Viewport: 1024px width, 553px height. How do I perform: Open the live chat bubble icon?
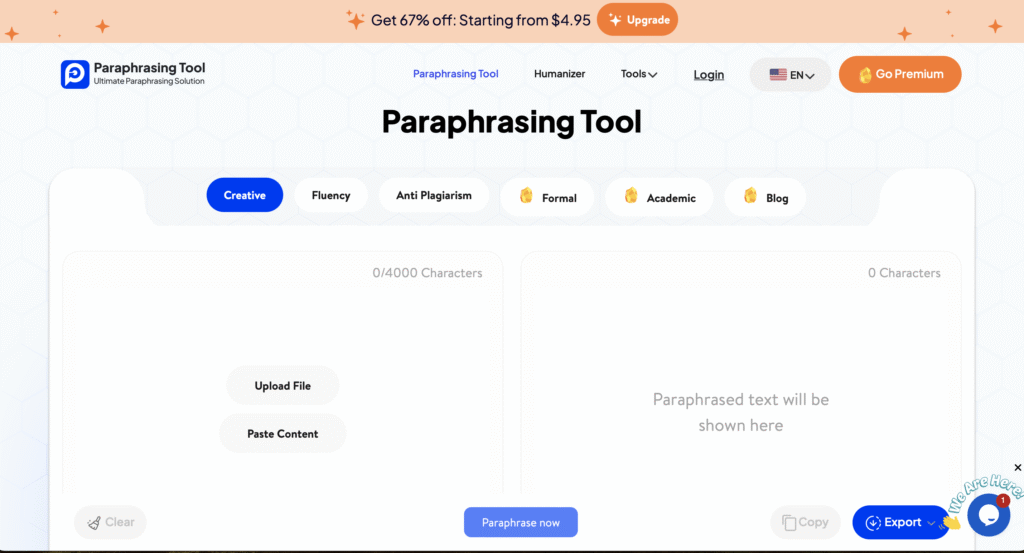tap(988, 515)
